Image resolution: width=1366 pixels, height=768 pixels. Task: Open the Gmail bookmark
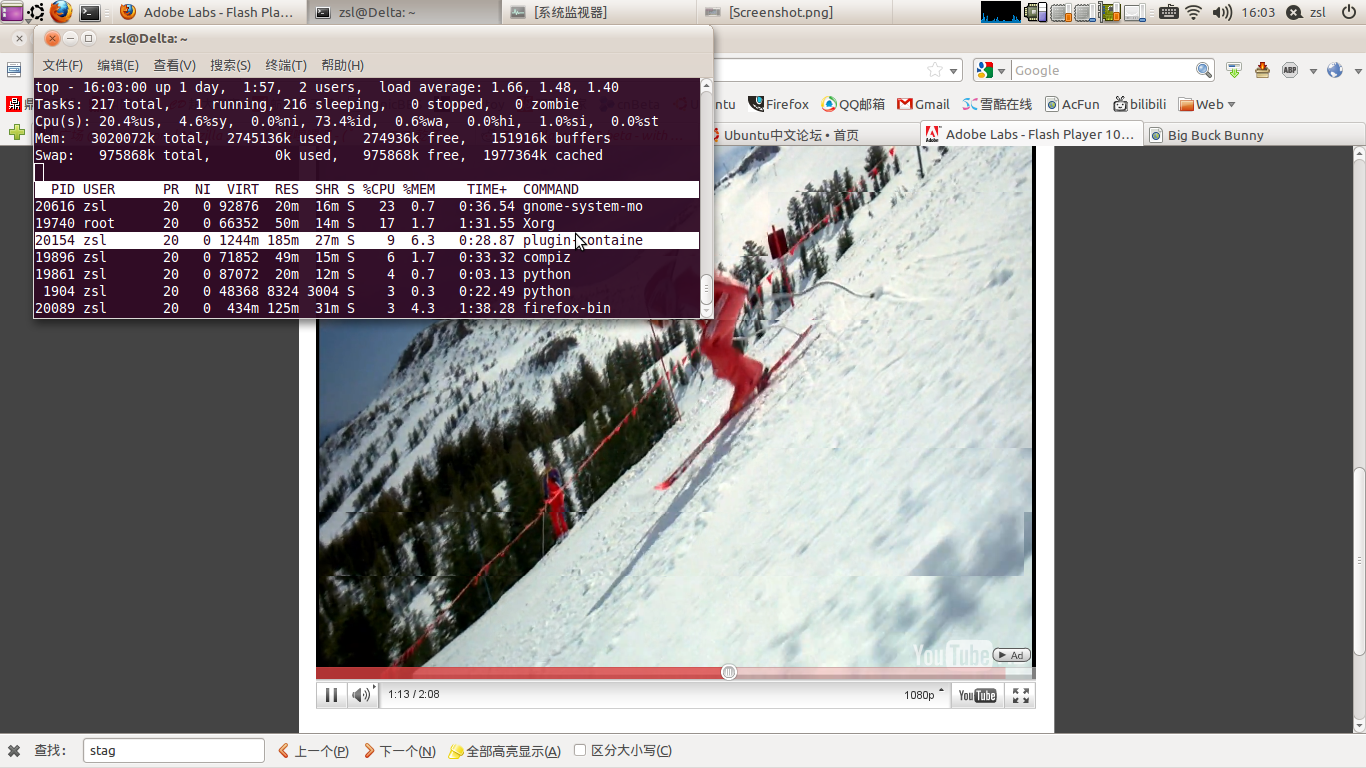click(924, 104)
